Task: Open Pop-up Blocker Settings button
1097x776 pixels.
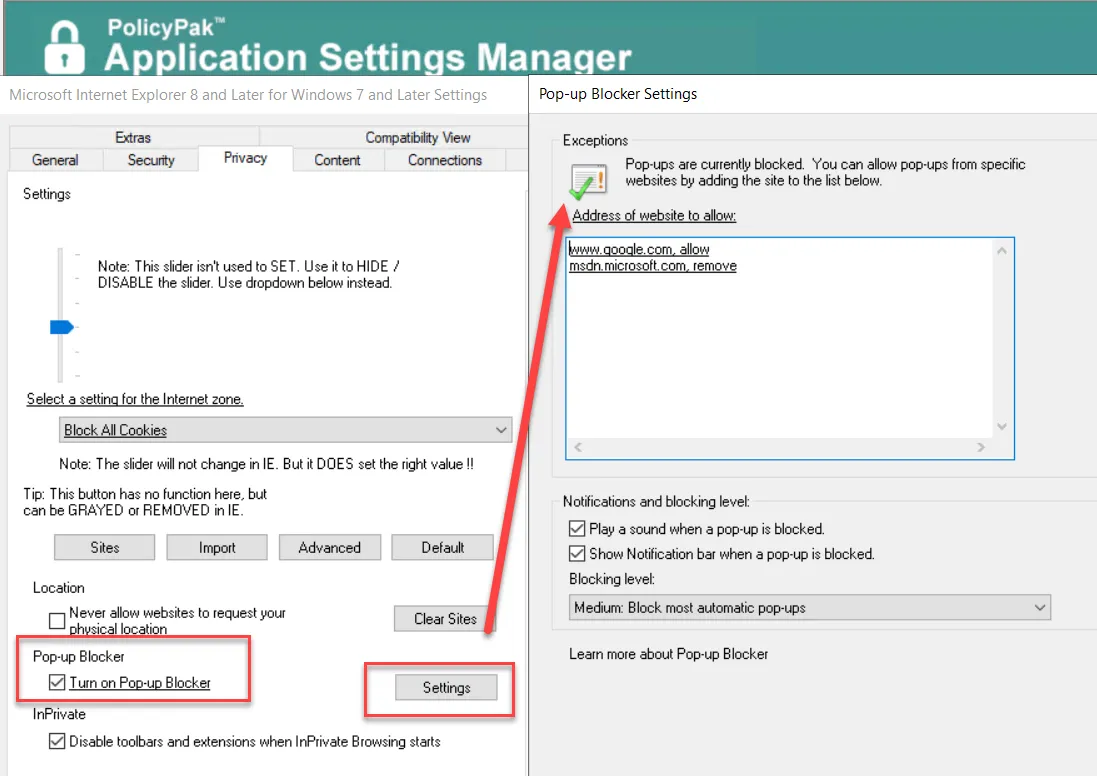Action: pyautogui.click(x=446, y=687)
